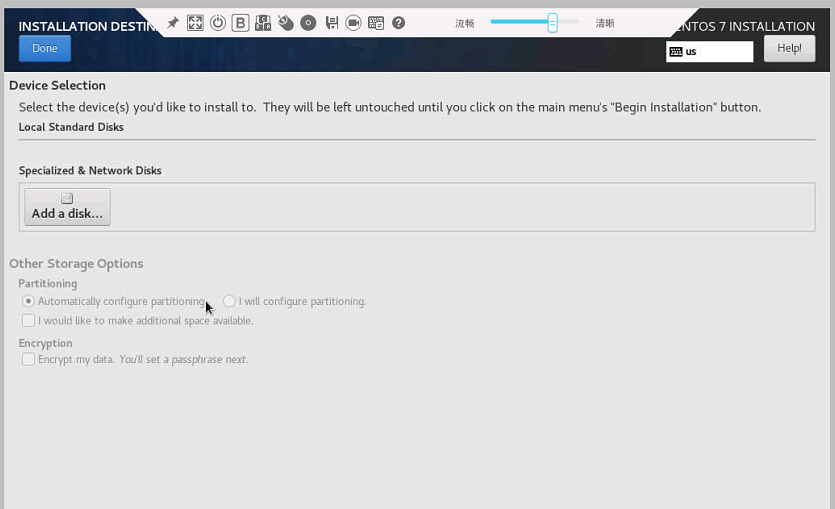The height and width of the screenshot is (509, 835).
Task: Click the mouse icon in the toolbar
Action: [285, 23]
